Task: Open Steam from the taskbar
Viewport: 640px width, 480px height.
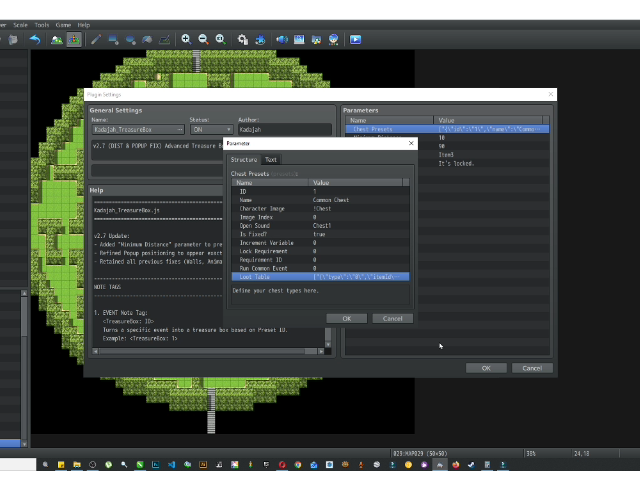Action: pos(471,464)
